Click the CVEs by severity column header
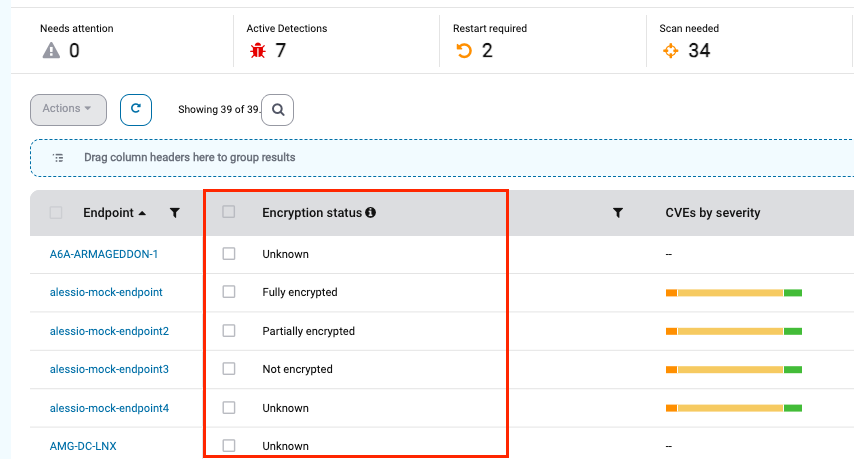 click(712, 213)
